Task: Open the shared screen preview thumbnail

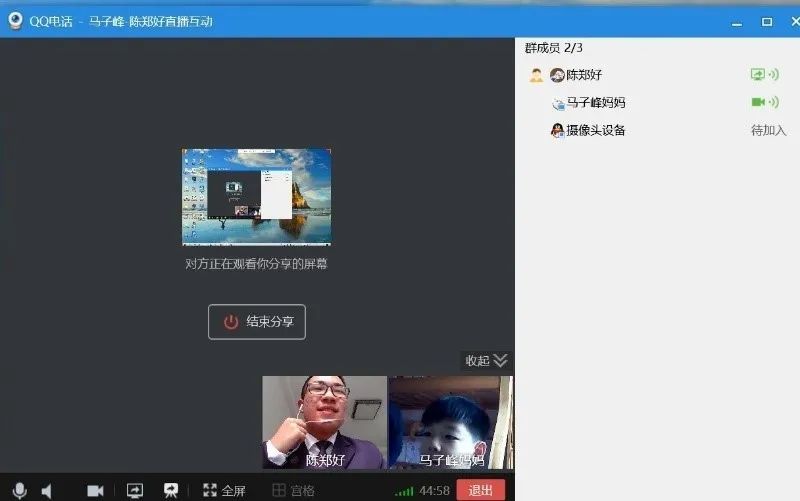Action: click(256, 197)
